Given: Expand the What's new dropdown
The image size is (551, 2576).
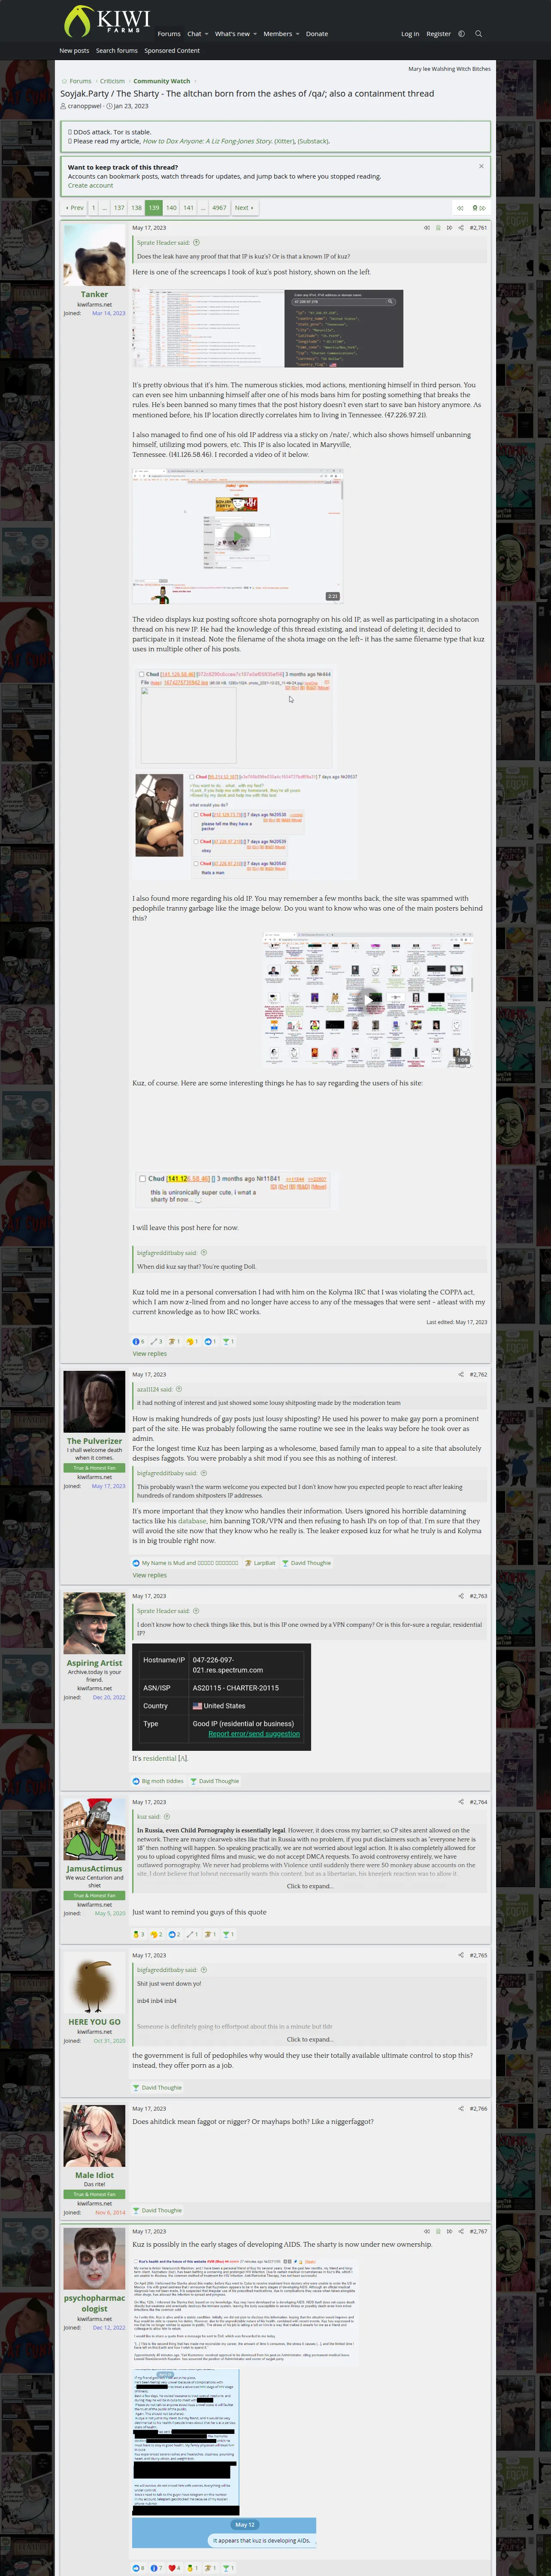Looking at the screenshot, I should point(255,34).
